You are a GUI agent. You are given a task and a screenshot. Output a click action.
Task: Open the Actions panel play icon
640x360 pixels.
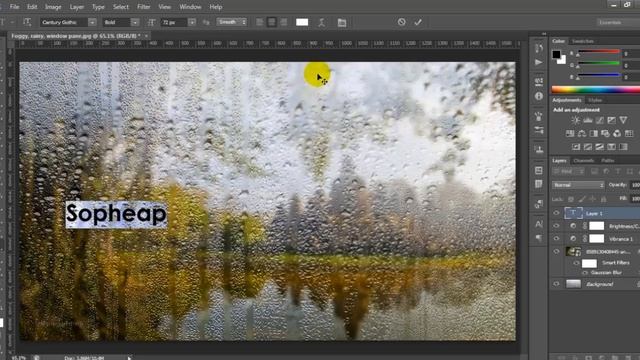click(x=539, y=62)
